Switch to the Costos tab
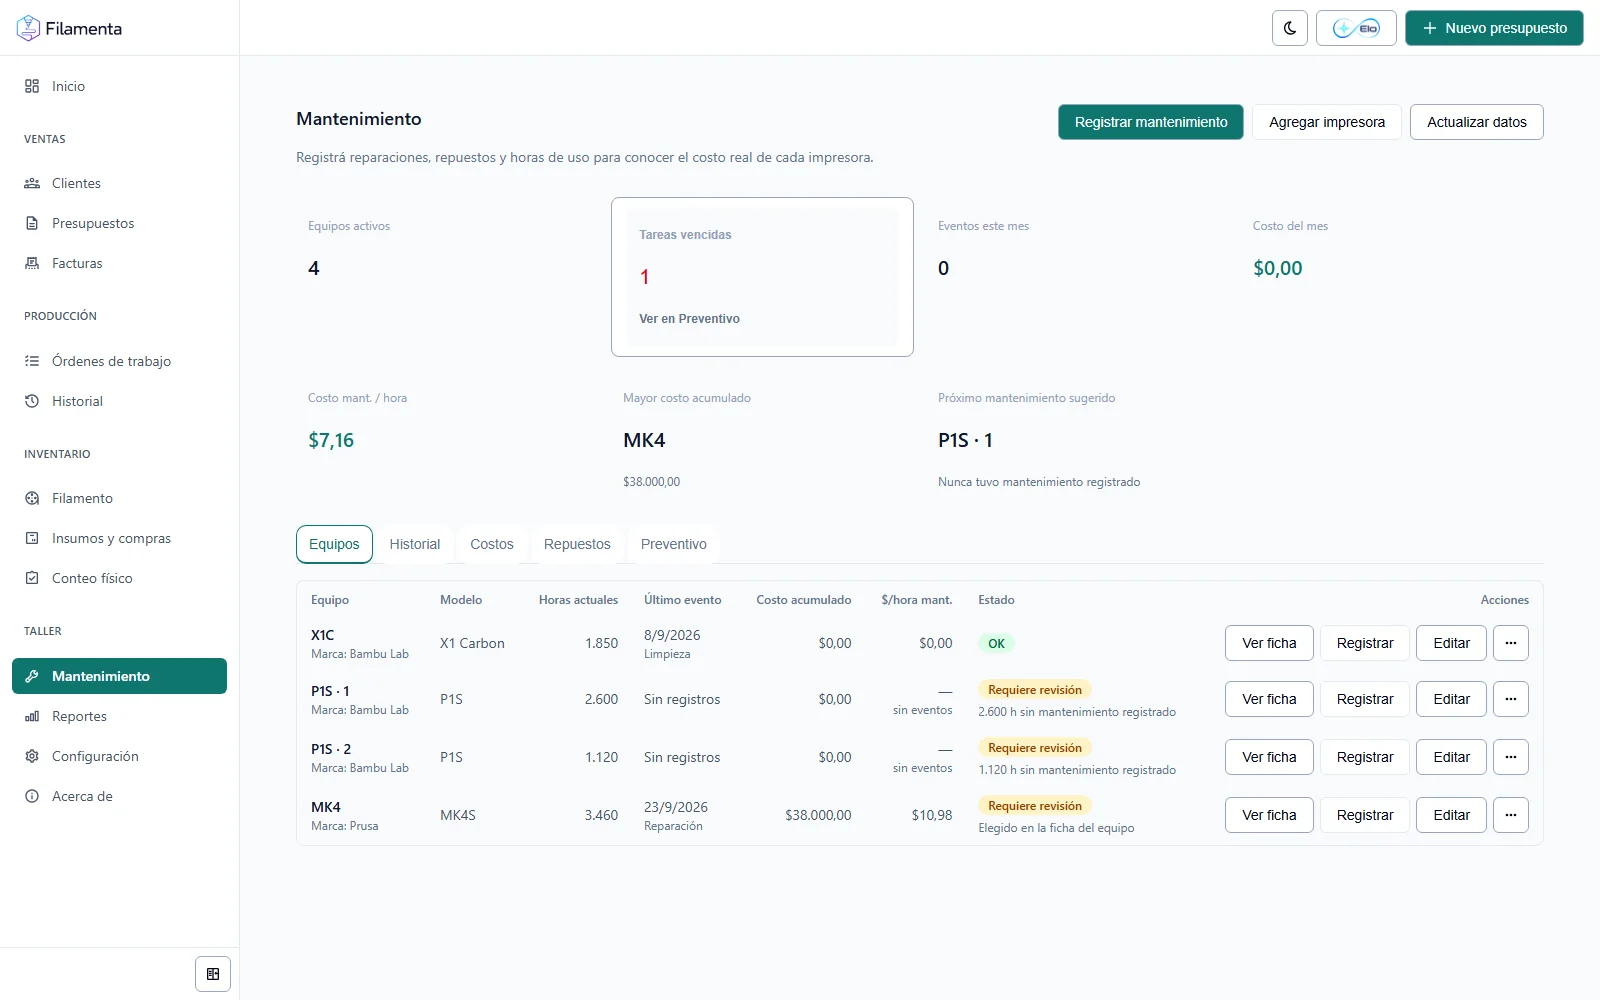The width and height of the screenshot is (1600, 1000). [x=492, y=544]
